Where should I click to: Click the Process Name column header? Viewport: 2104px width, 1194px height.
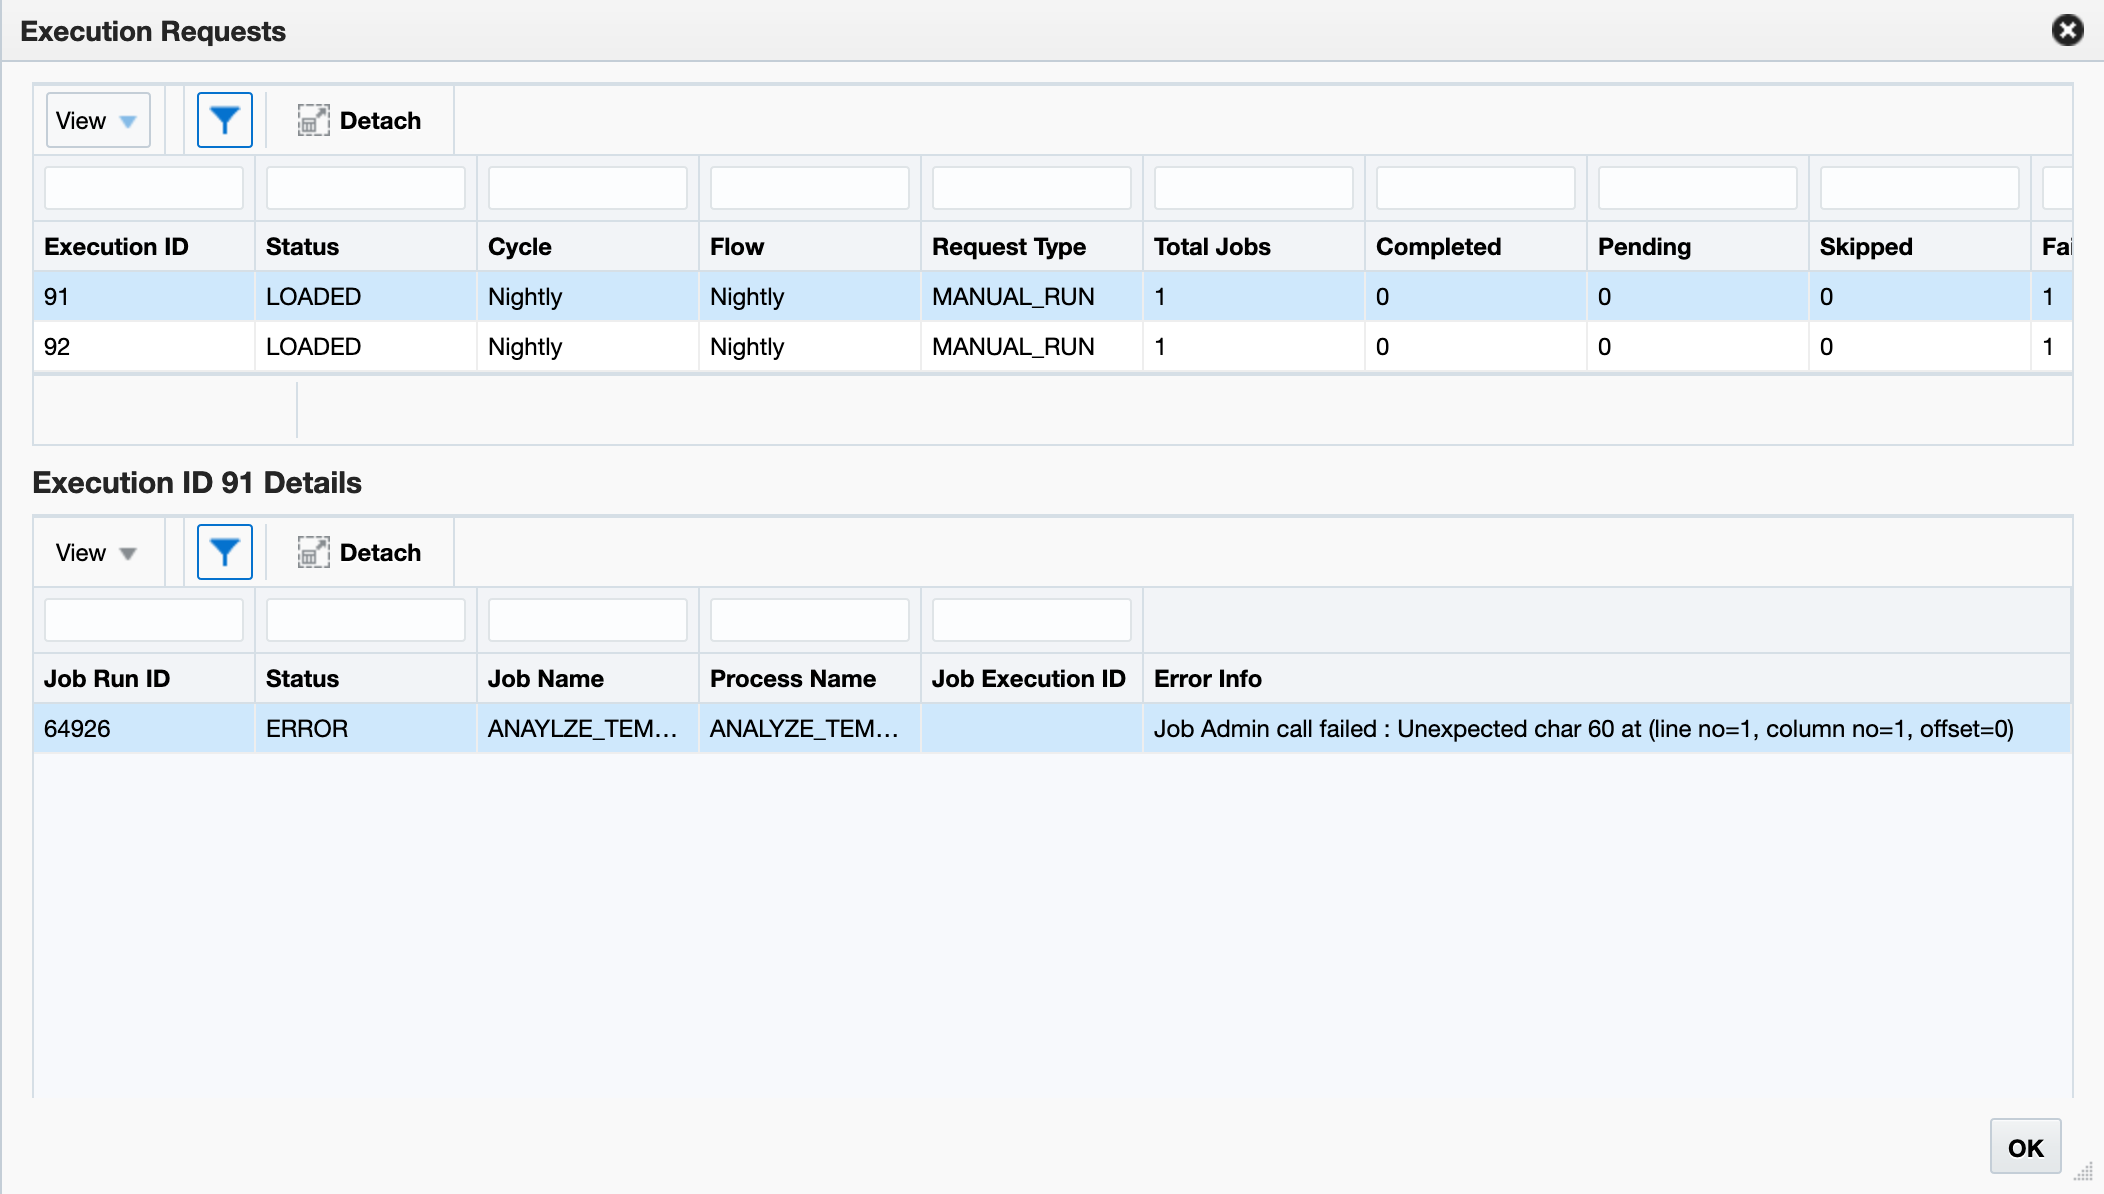(792, 679)
